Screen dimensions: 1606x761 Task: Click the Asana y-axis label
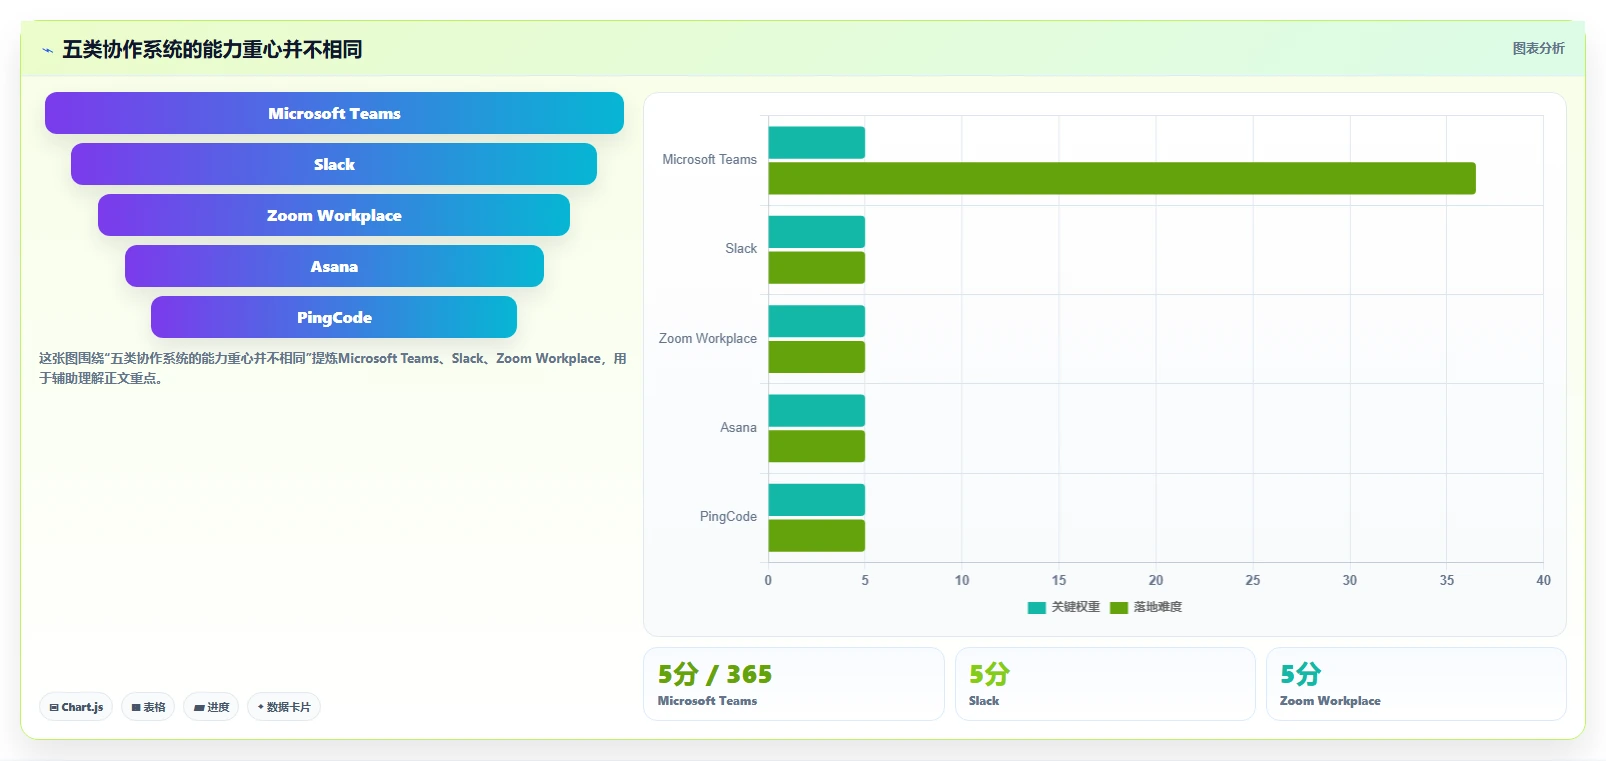(738, 428)
